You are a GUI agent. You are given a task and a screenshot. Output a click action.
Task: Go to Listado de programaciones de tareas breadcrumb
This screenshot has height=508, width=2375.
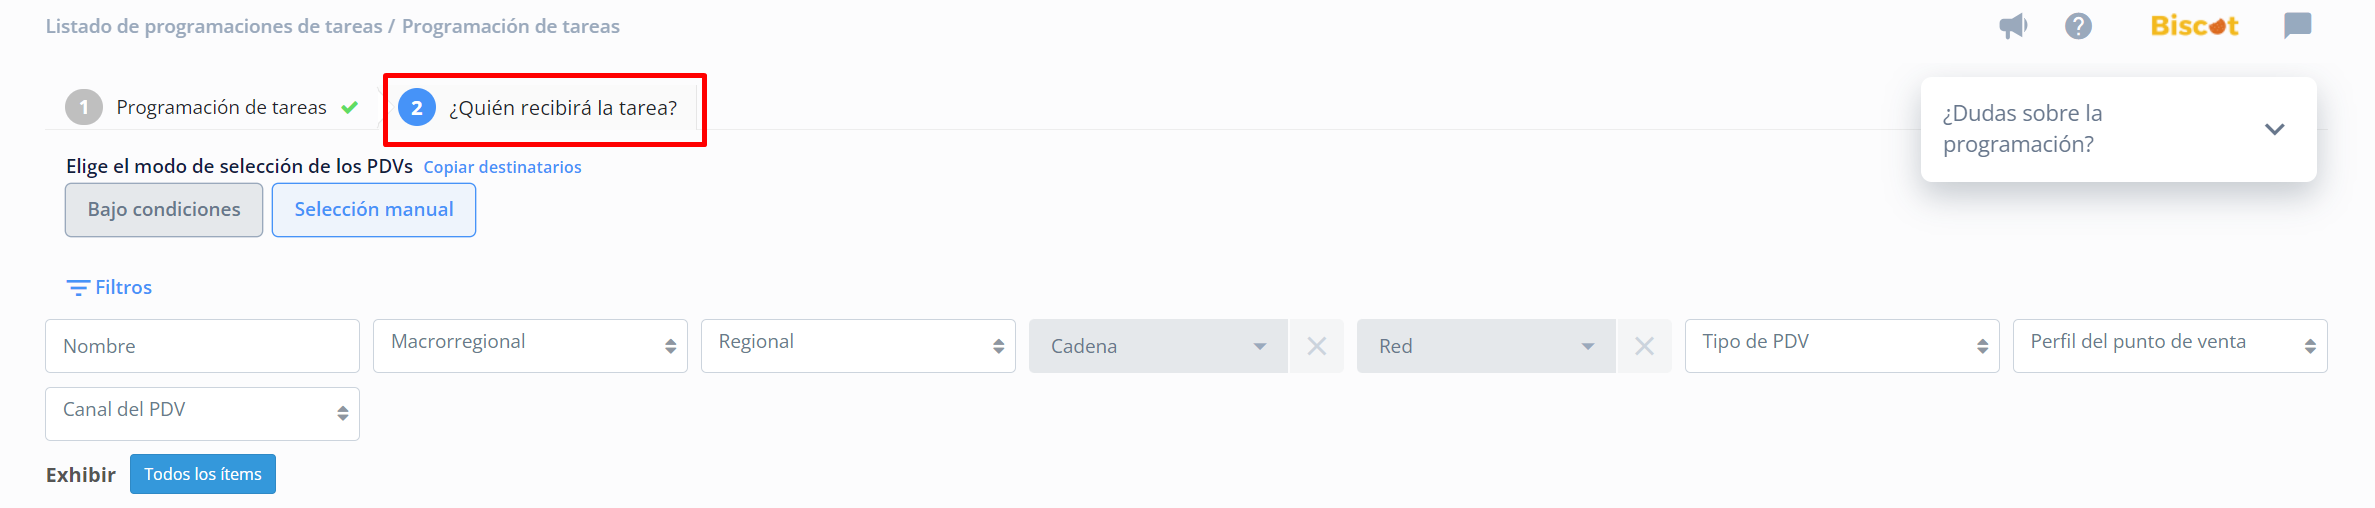[214, 26]
